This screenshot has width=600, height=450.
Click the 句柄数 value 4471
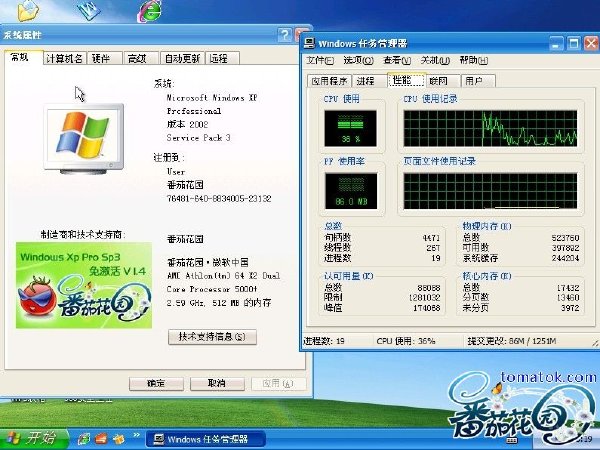[431, 238]
